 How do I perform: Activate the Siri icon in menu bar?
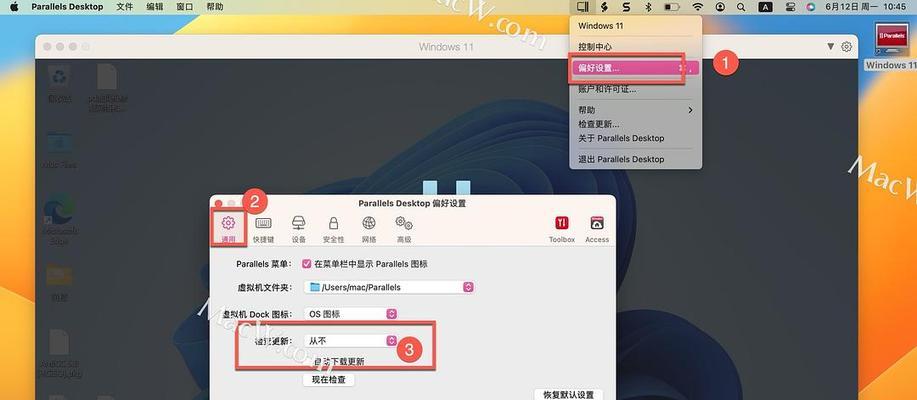(811, 7)
